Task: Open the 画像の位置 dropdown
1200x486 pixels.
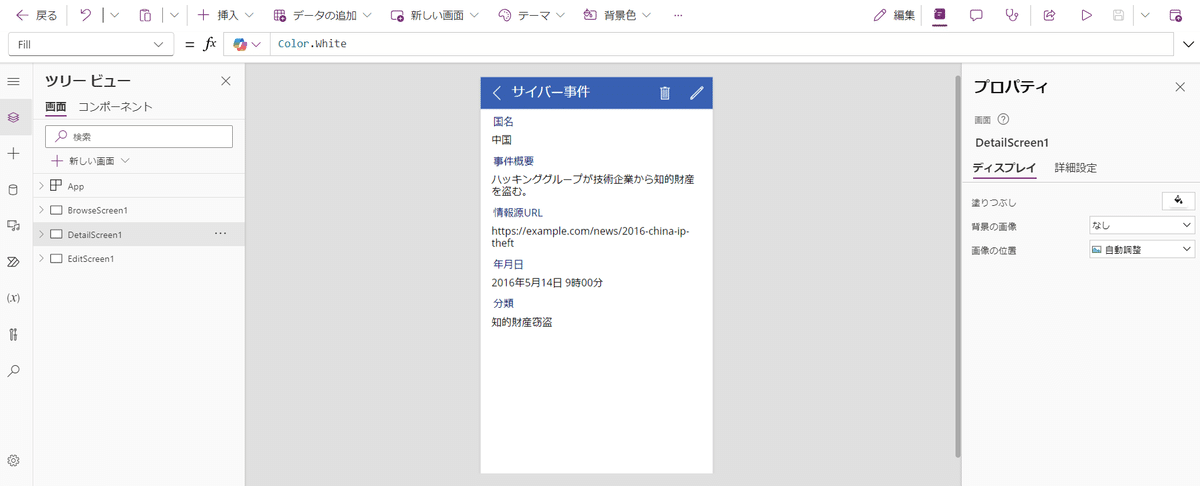Action: [1142, 249]
